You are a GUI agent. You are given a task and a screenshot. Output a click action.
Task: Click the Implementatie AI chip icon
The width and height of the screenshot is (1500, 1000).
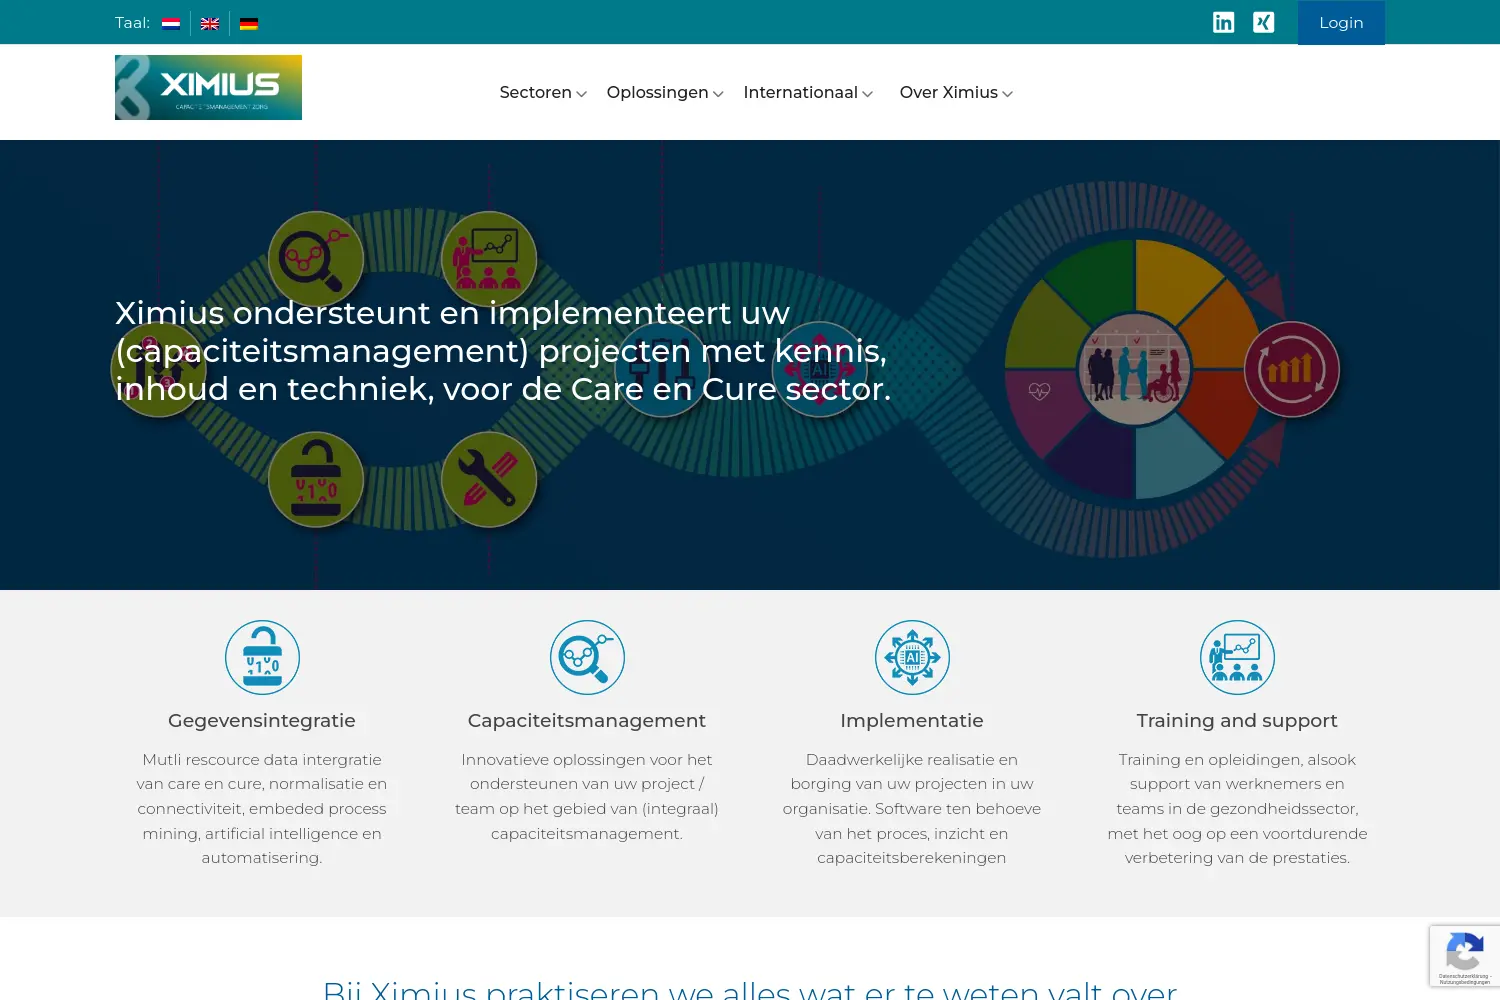(912, 657)
